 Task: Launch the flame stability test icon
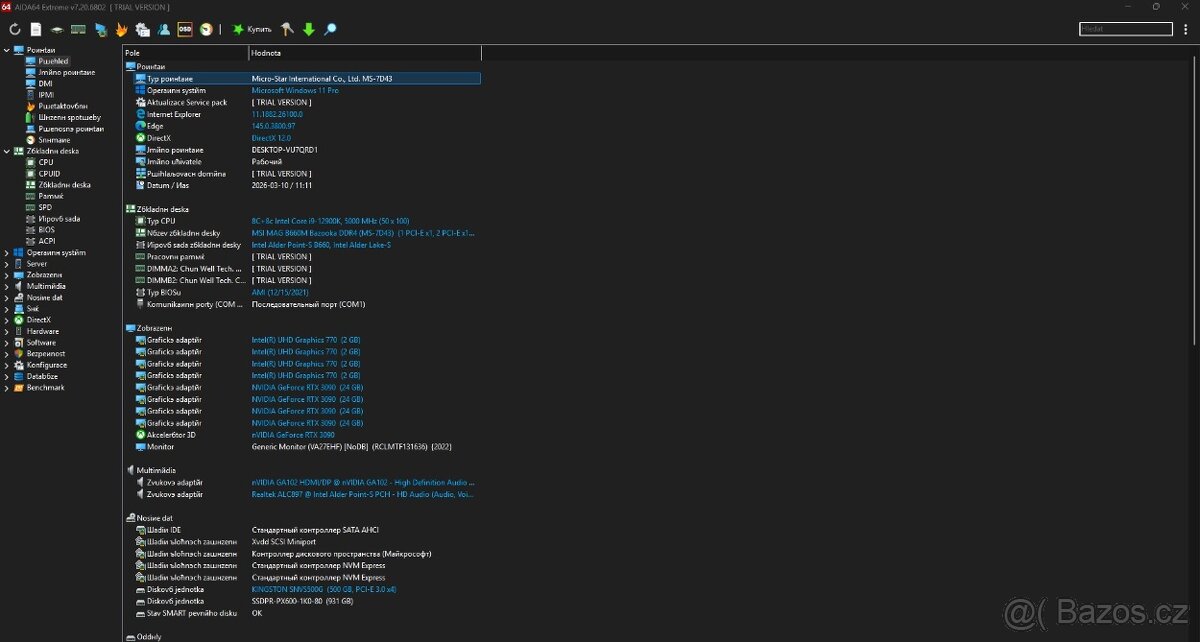click(x=121, y=30)
